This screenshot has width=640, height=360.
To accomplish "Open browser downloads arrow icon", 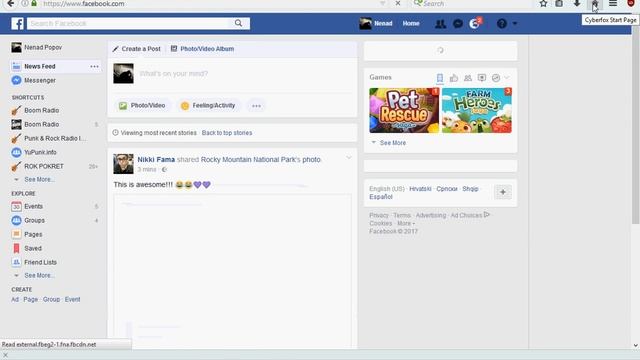I will click(577, 4).
